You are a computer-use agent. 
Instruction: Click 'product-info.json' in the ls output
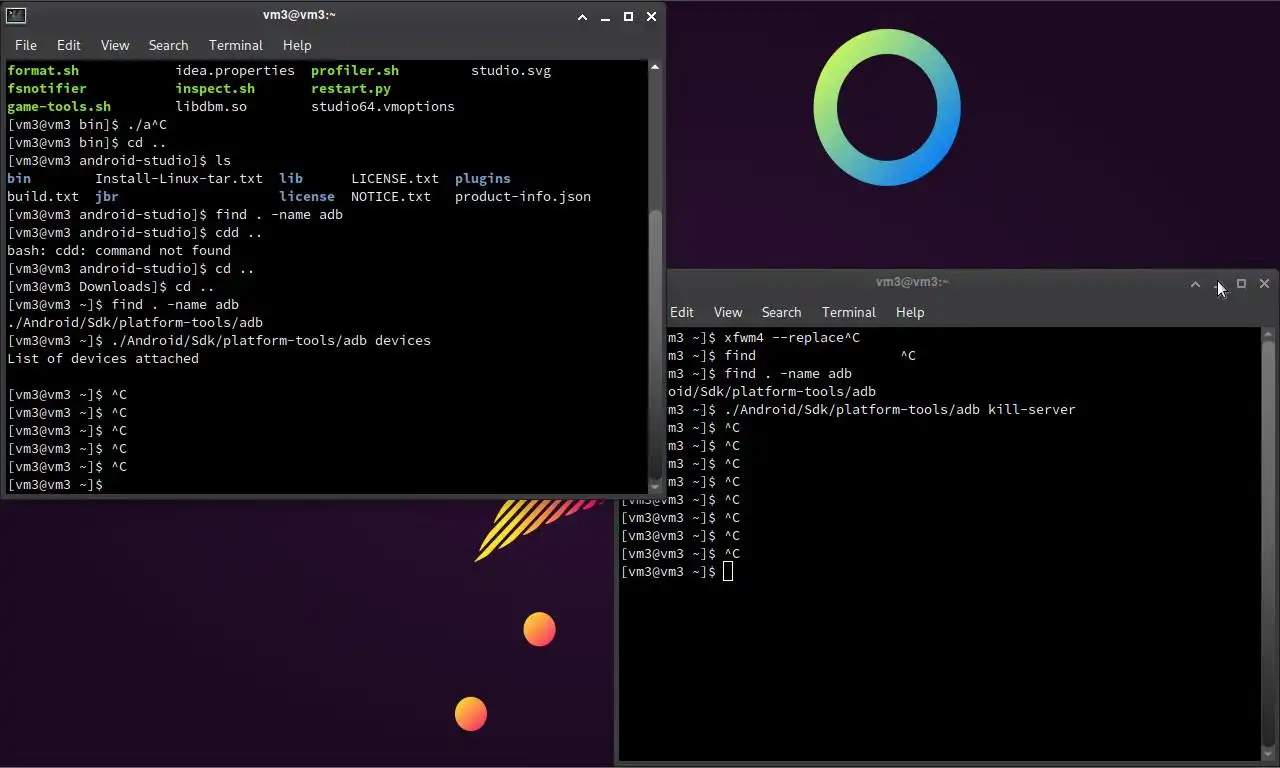[523, 196]
